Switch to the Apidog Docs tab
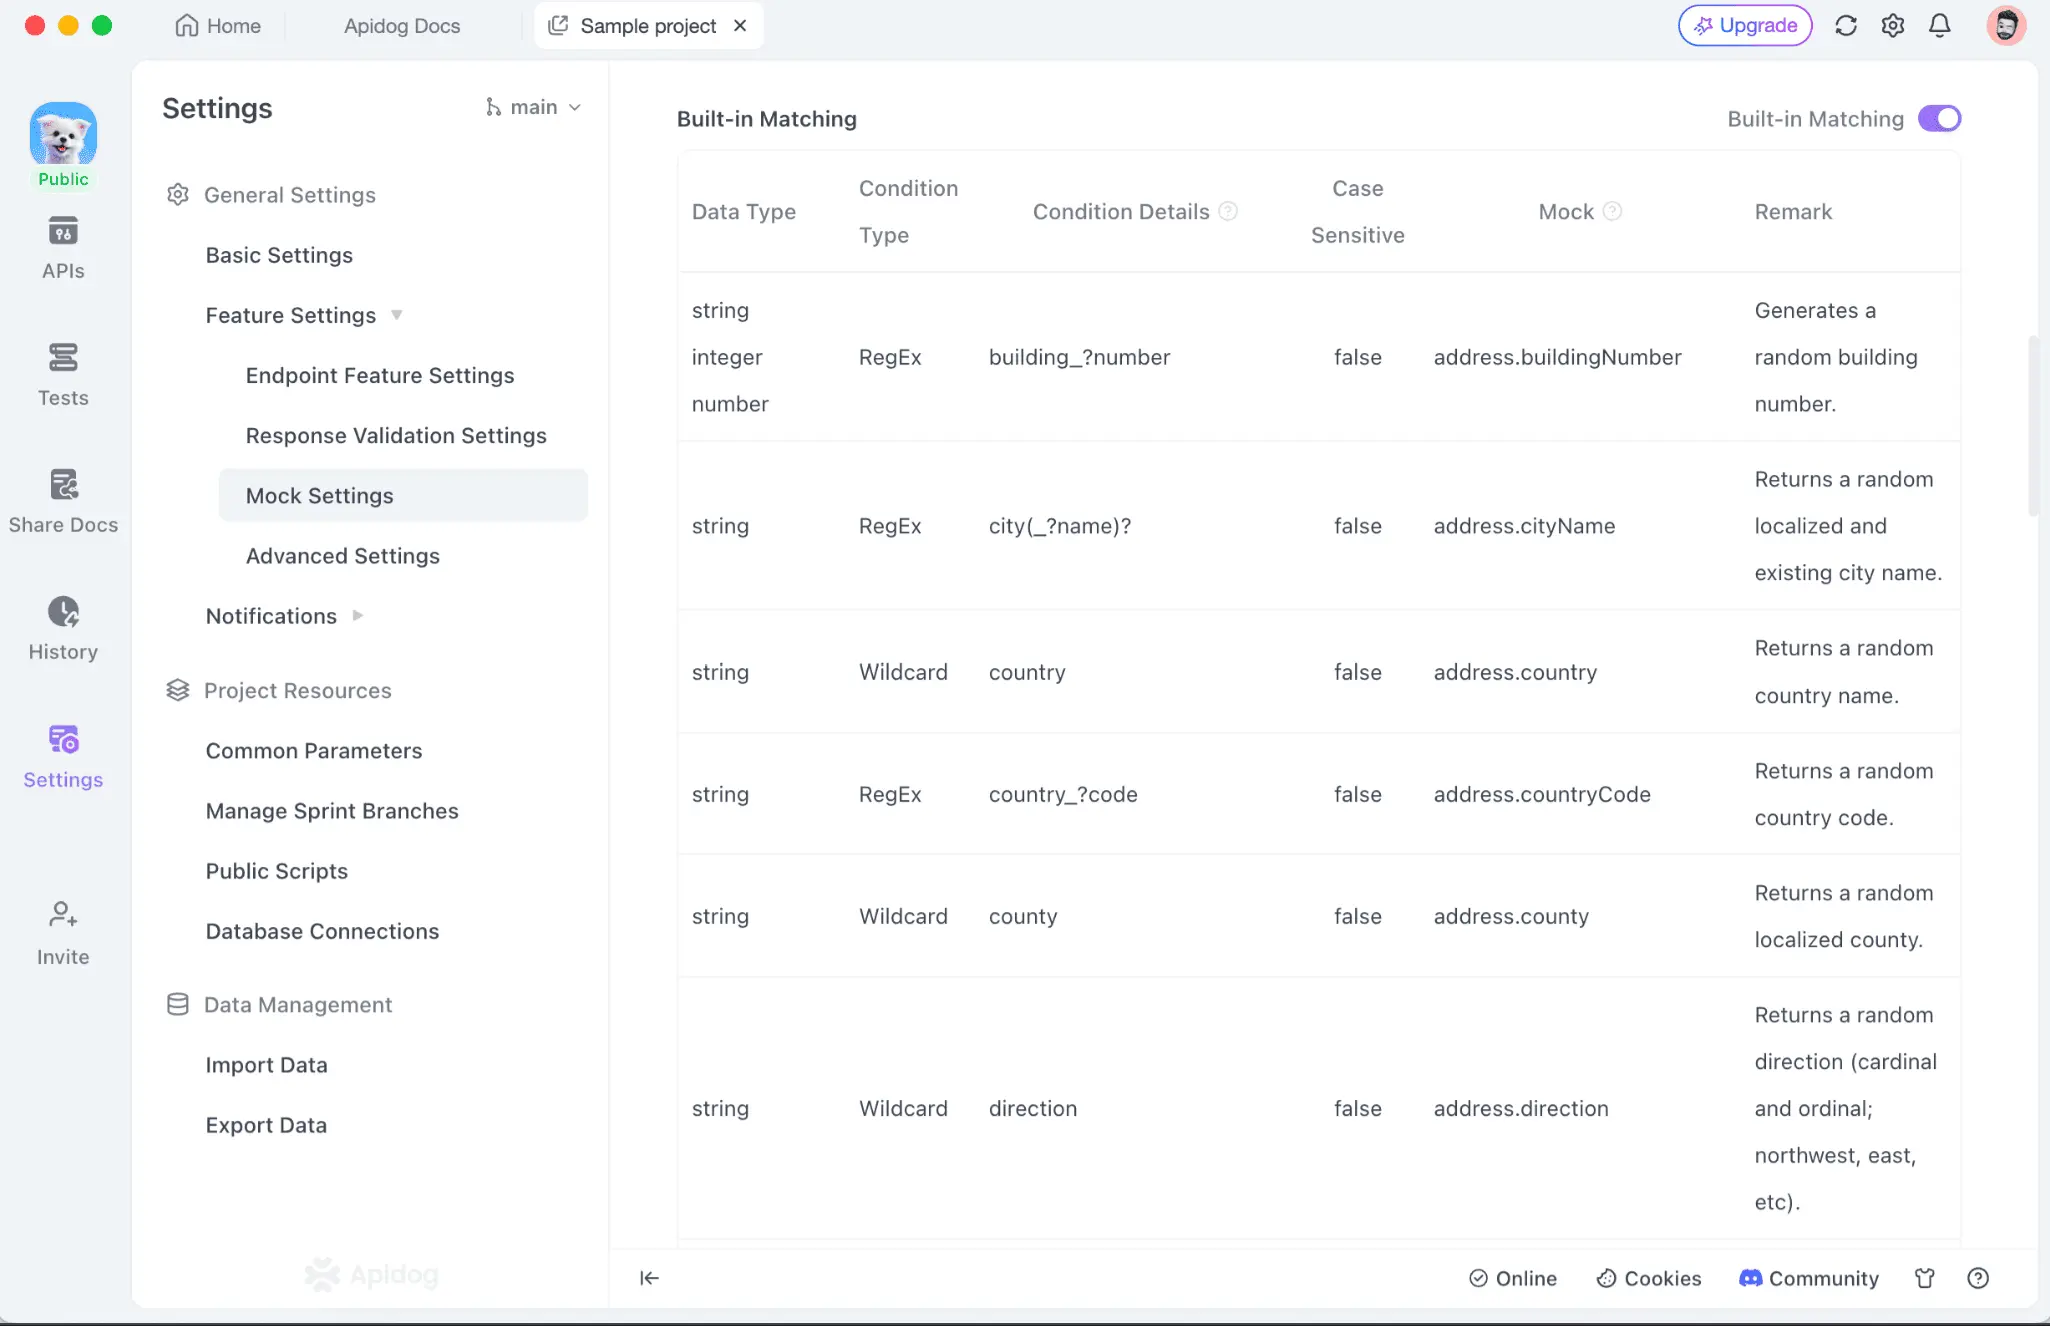 tap(401, 26)
